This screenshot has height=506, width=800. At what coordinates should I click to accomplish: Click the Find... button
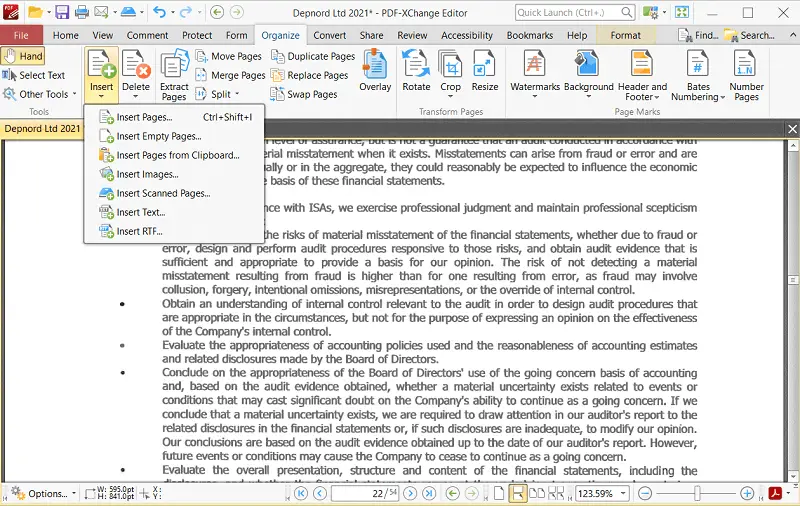tap(698, 35)
